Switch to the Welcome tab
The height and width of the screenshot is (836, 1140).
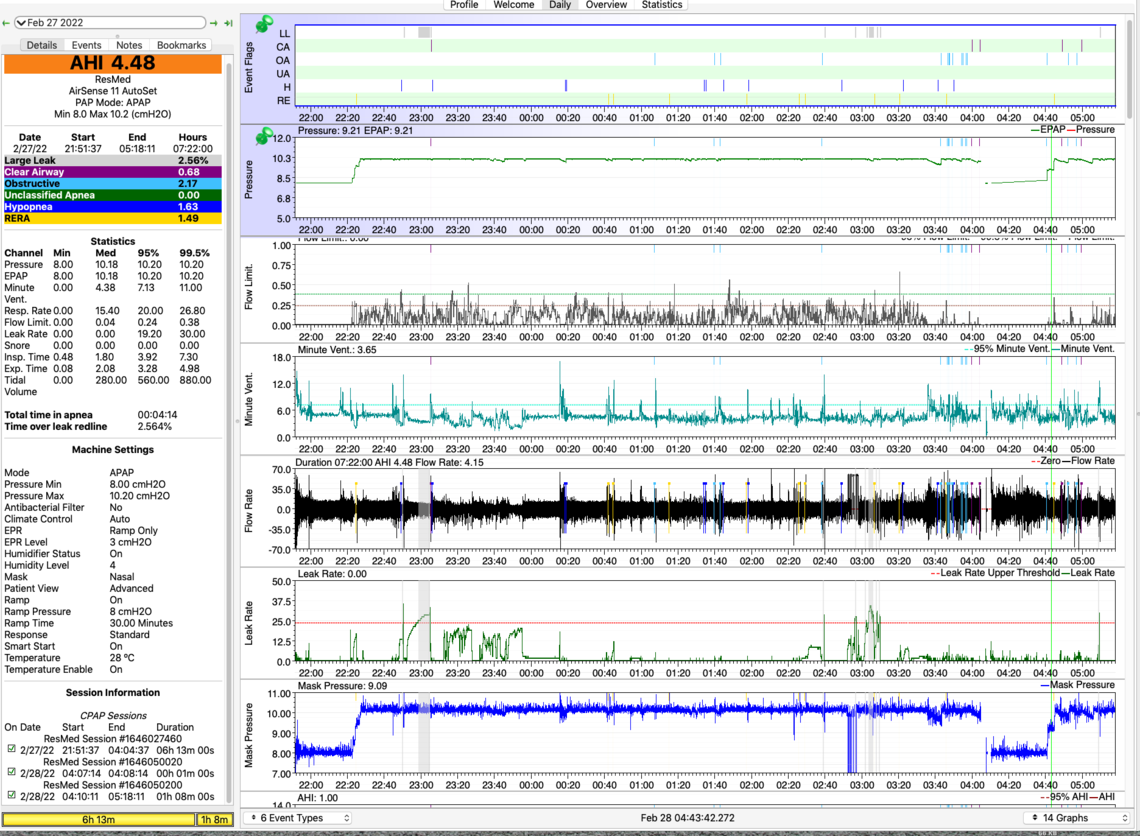coord(514,4)
